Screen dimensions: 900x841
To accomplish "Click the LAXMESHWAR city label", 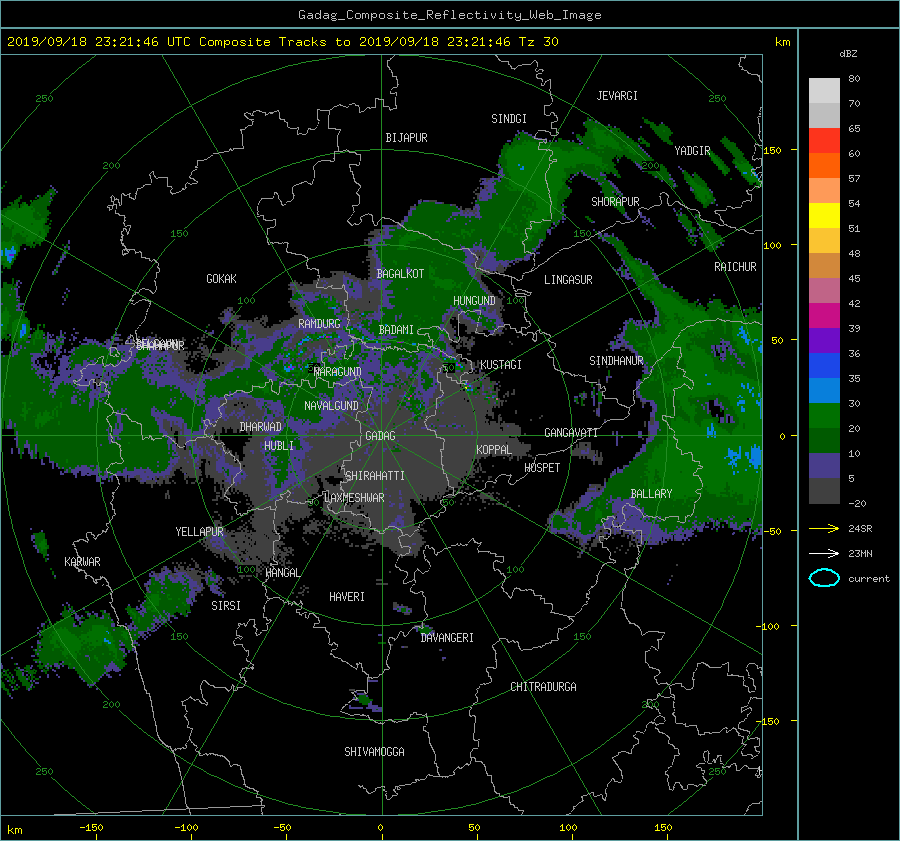I will [x=354, y=498].
